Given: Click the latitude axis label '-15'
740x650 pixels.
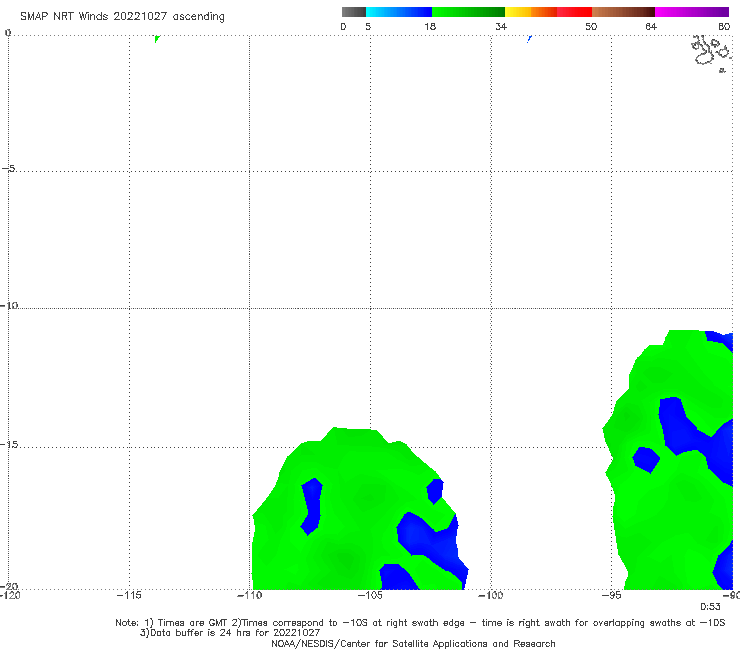Looking at the screenshot, I should [x=9, y=444].
